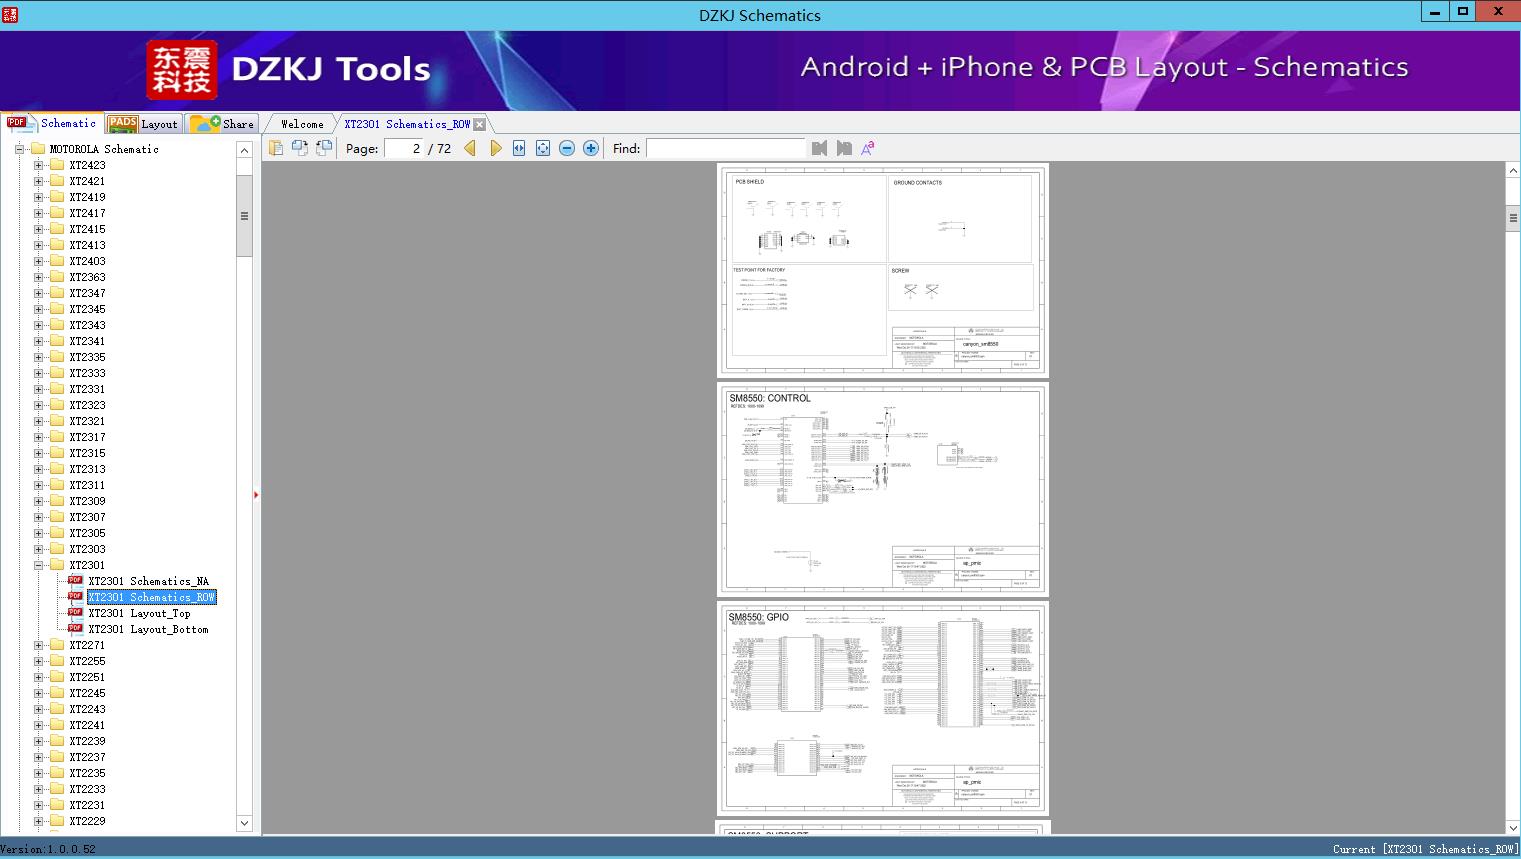Go to the next page with the right arrow
Image resolution: width=1521 pixels, height=859 pixels.
(495, 148)
